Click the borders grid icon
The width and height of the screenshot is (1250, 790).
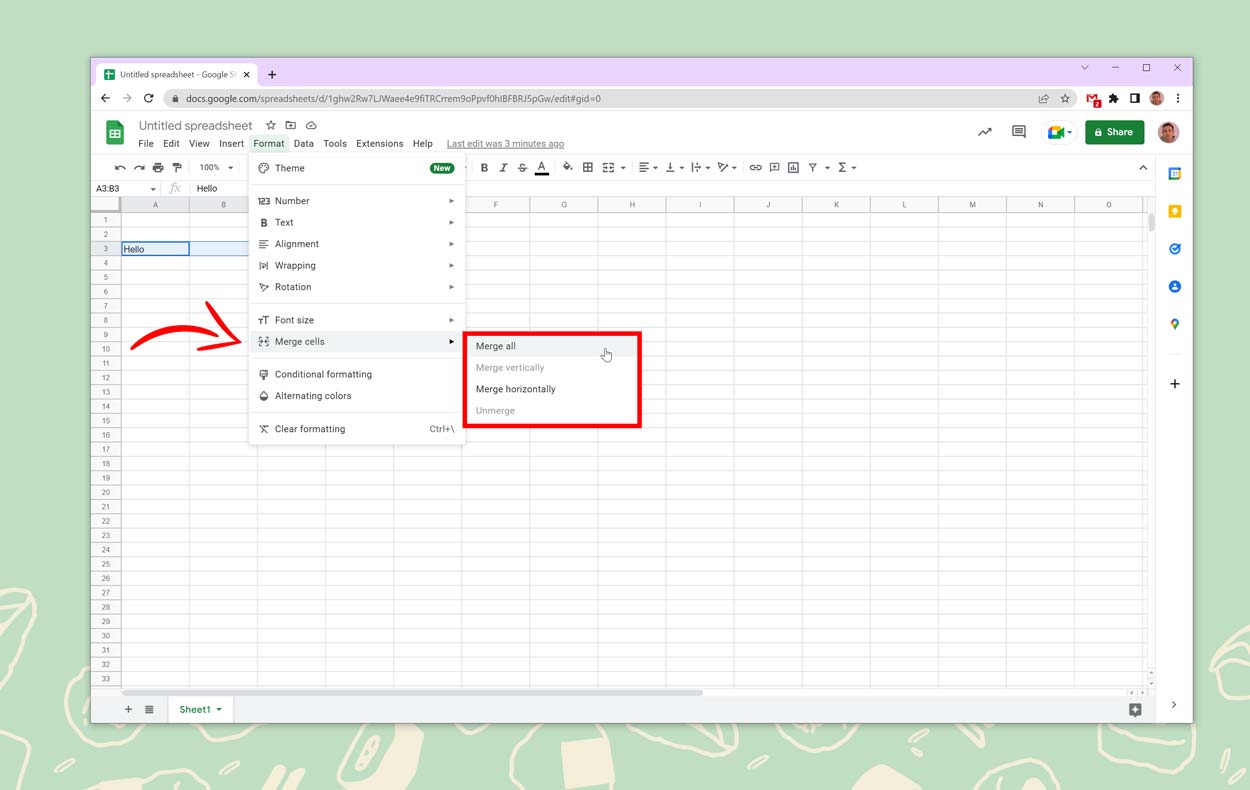(588, 168)
